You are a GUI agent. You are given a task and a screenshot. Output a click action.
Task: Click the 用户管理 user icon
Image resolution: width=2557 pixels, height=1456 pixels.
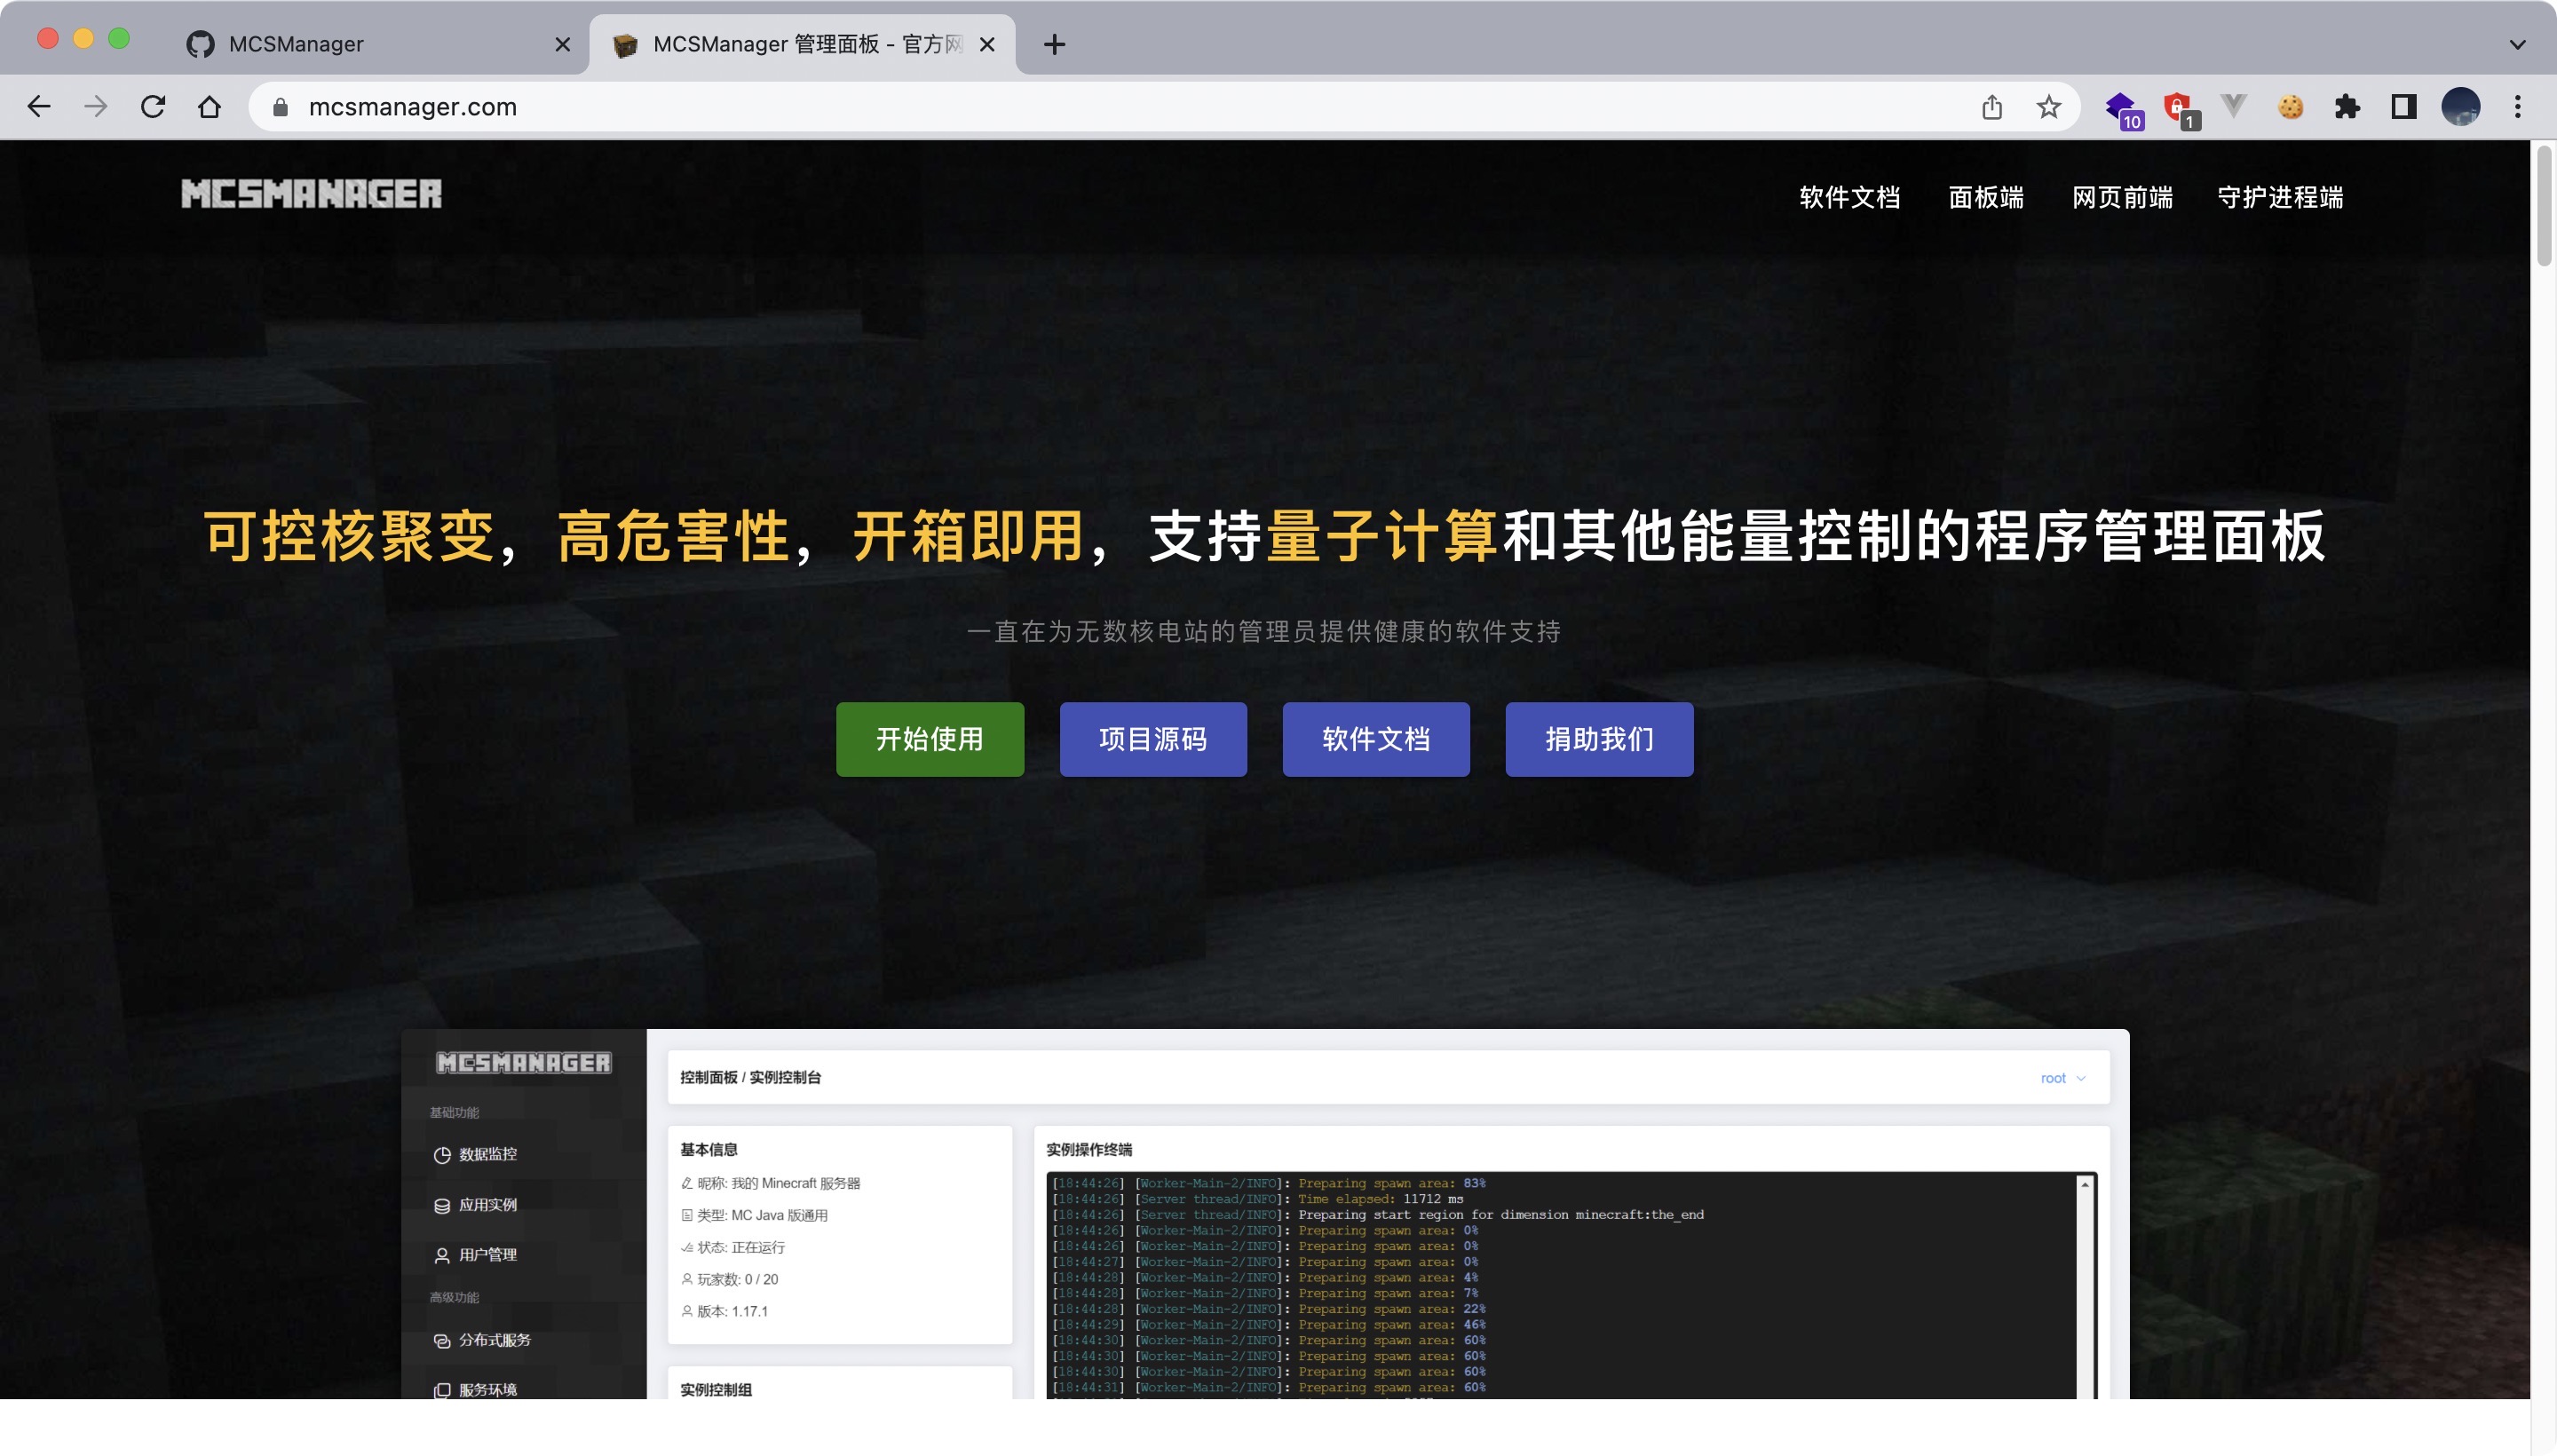click(x=443, y=1255)
